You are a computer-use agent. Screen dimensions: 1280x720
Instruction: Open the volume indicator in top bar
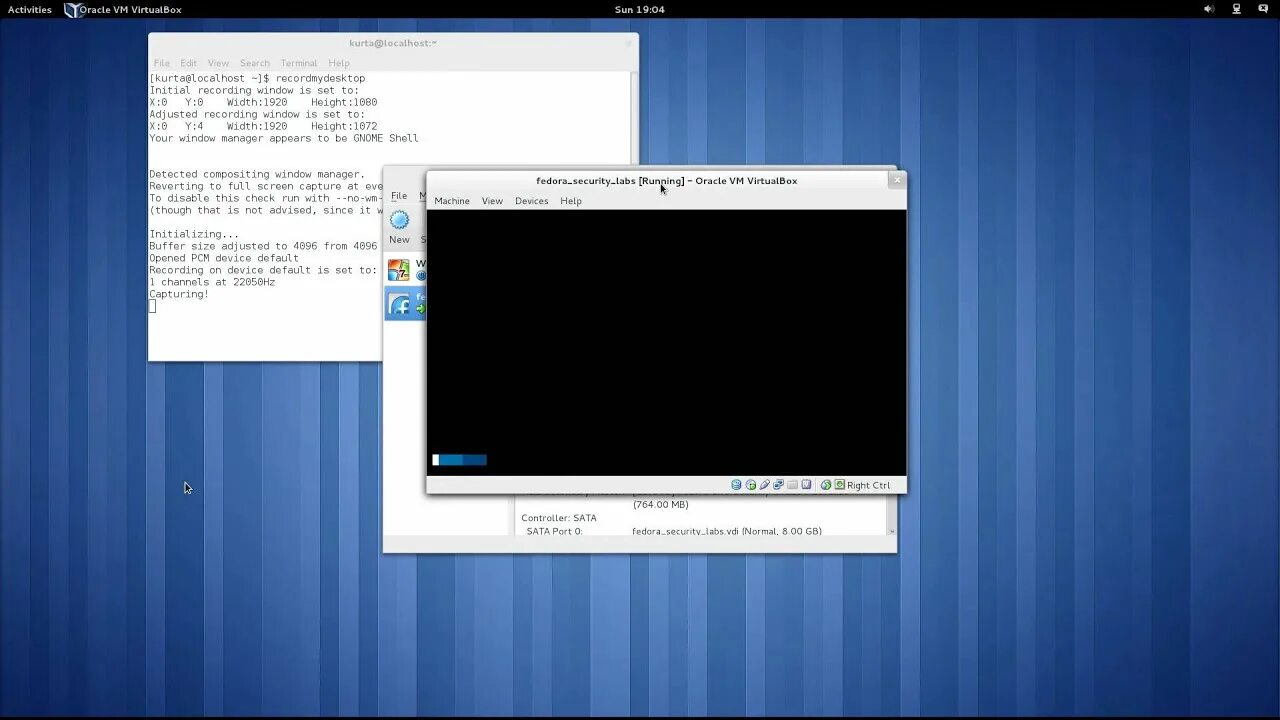click(1208, 9)
